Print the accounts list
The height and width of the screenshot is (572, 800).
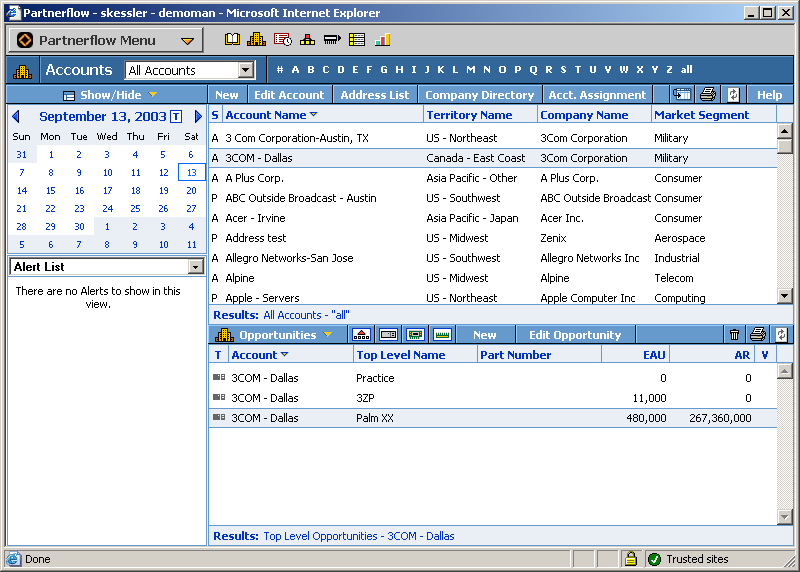tap(708, 94)
